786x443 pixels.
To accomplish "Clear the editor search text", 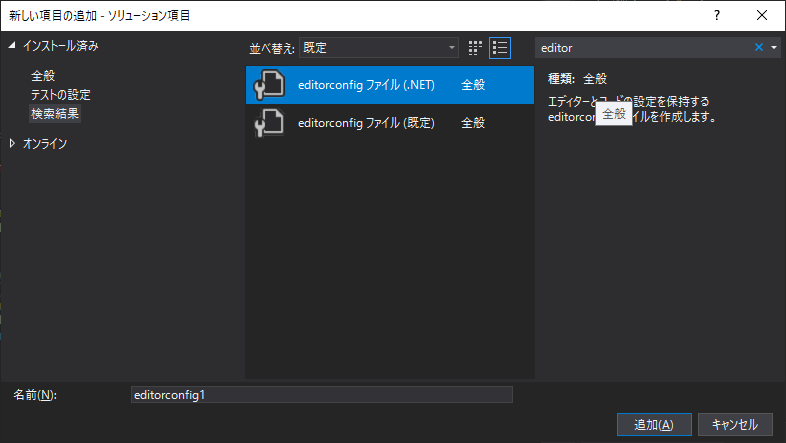I will coord(758,47).
